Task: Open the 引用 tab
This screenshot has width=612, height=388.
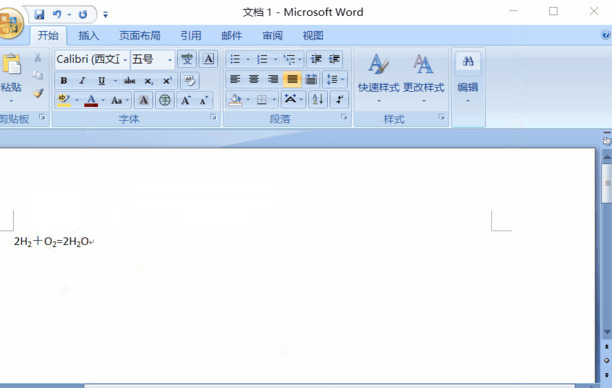Action: point(191,36)
